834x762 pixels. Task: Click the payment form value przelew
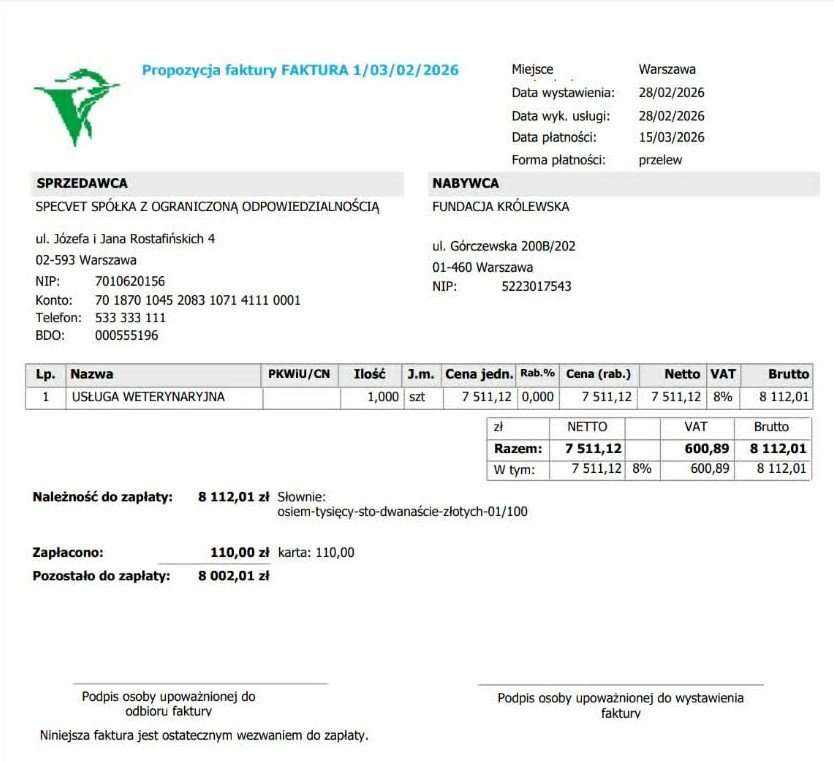[x=660, y=161]
